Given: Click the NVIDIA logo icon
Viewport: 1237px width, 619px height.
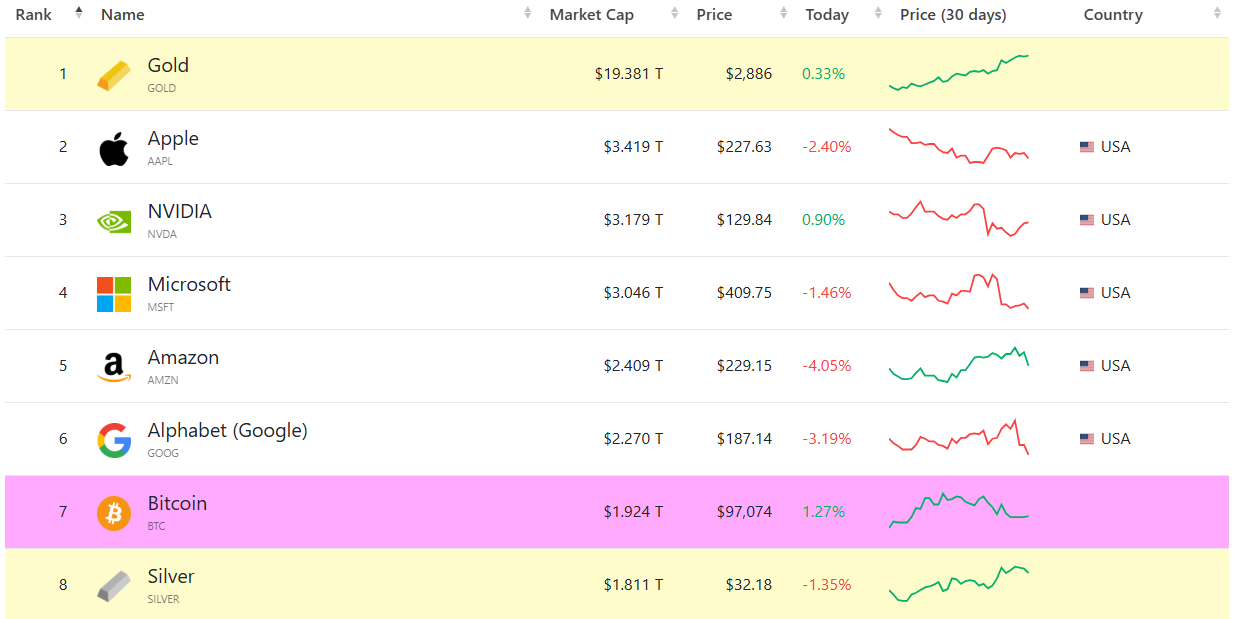Looking at the screenshot, I should point(114,221).
